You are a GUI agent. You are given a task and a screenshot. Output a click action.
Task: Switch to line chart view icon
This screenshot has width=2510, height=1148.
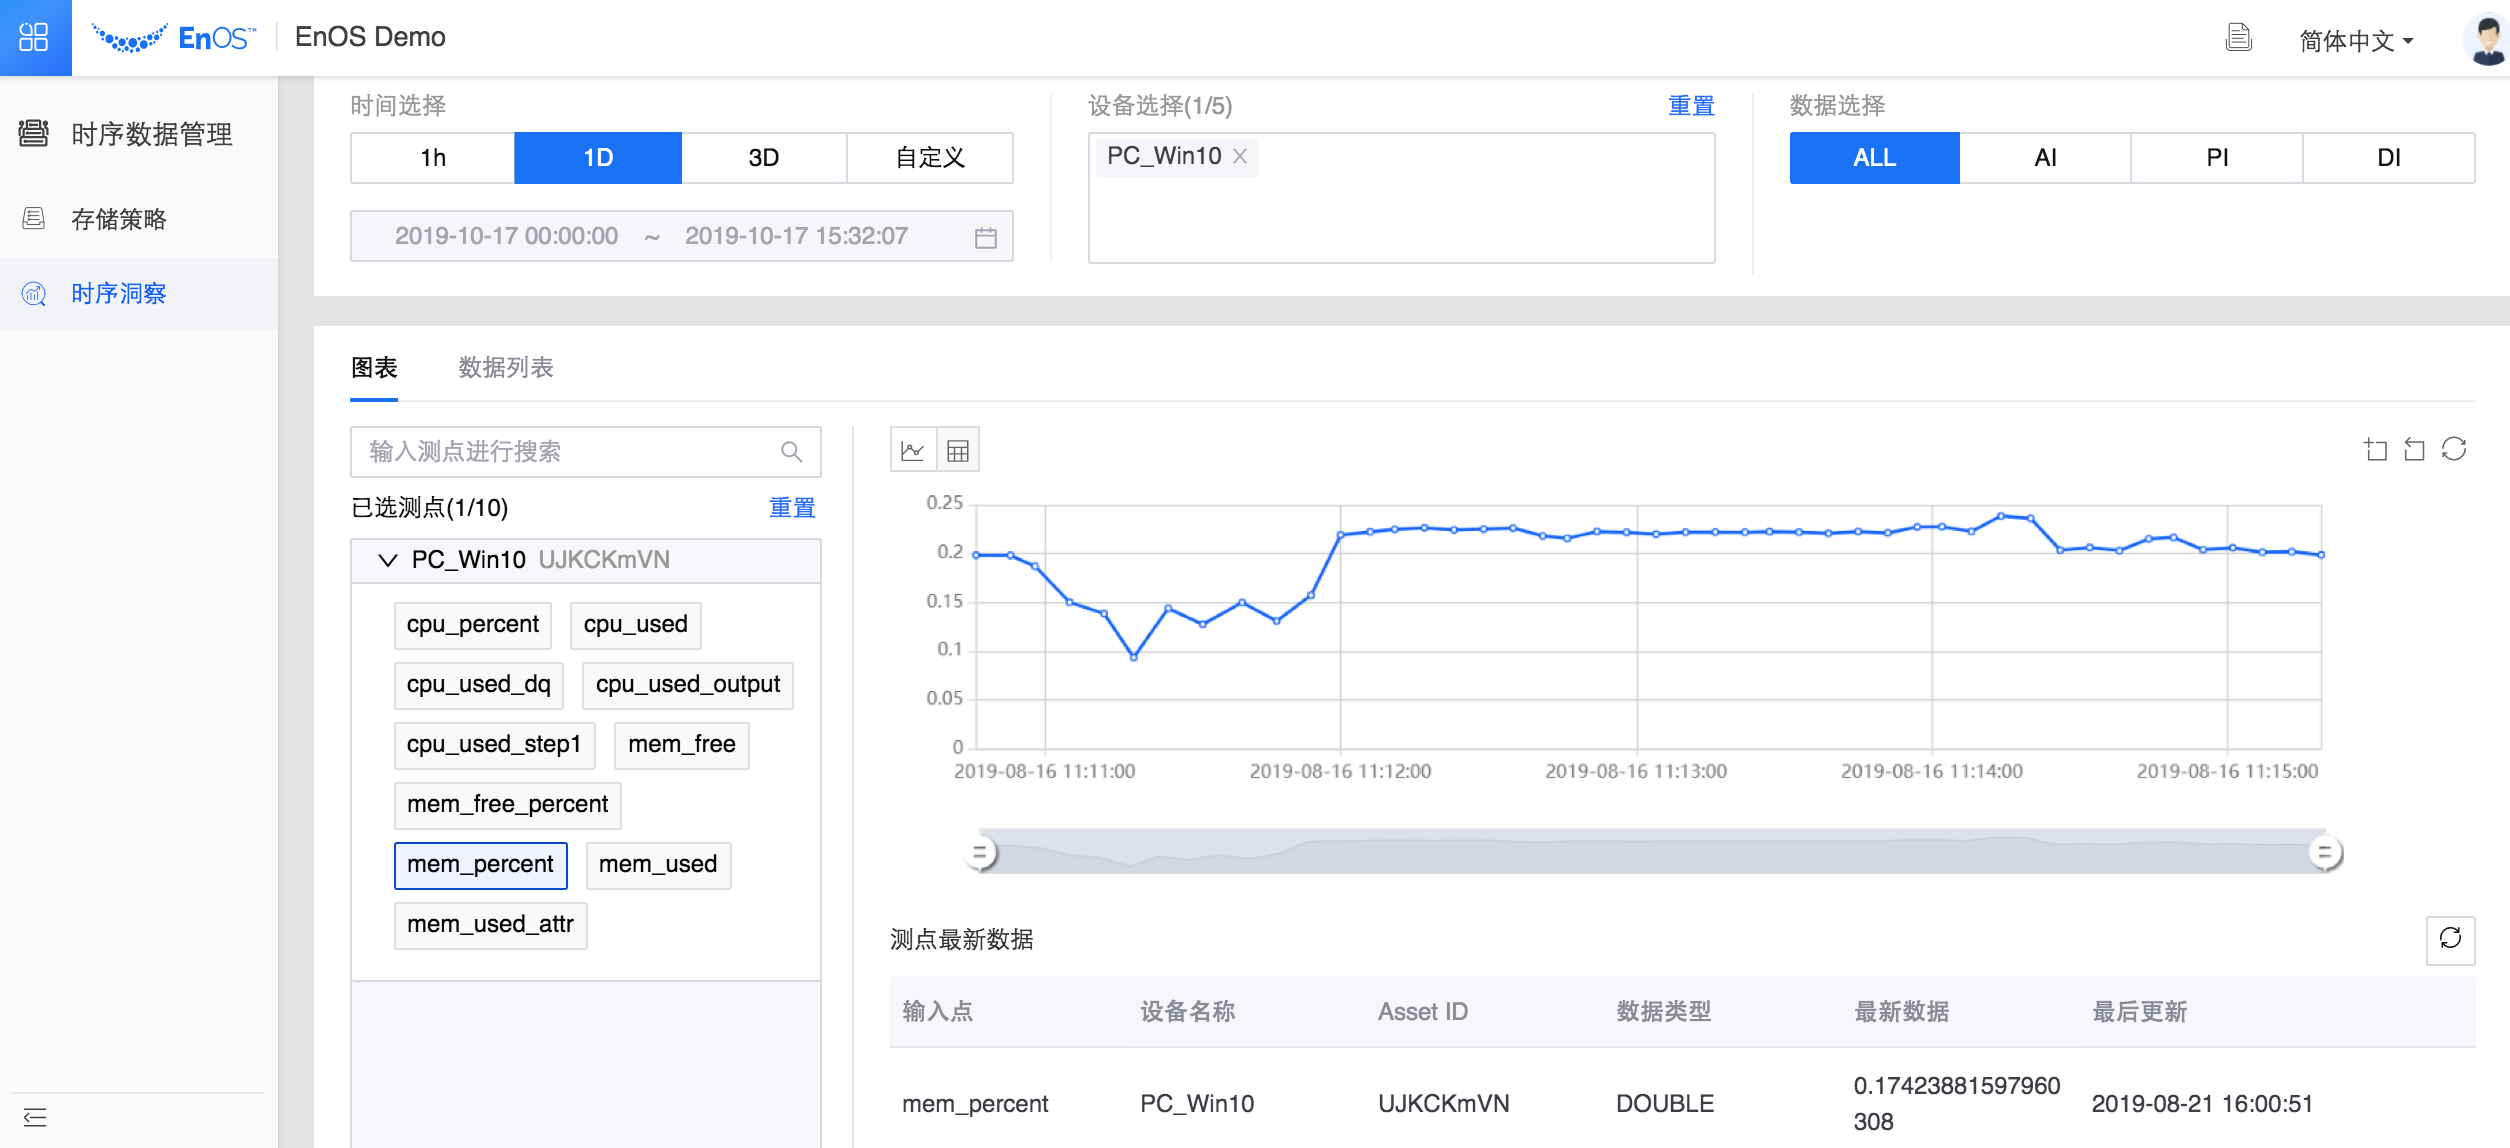coord(913,451)
